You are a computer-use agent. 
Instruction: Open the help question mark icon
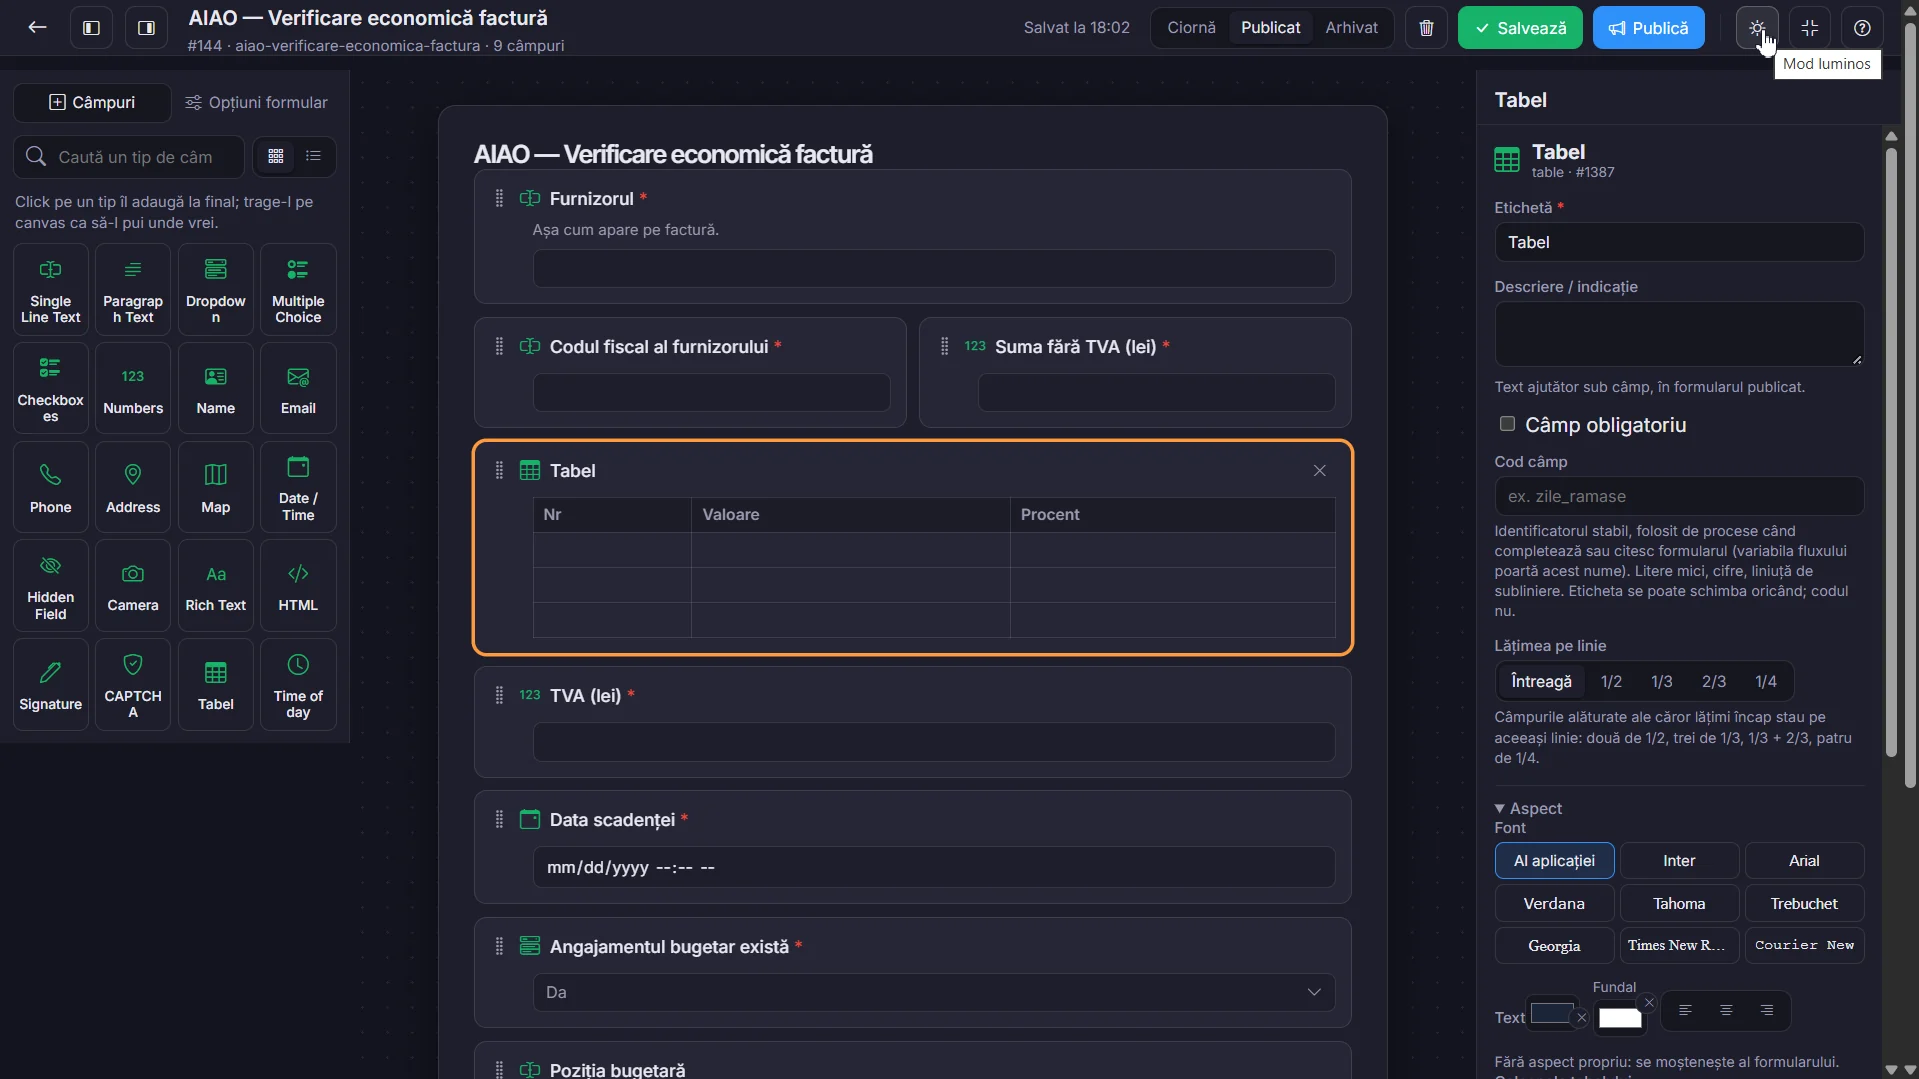click(1861, 27)
